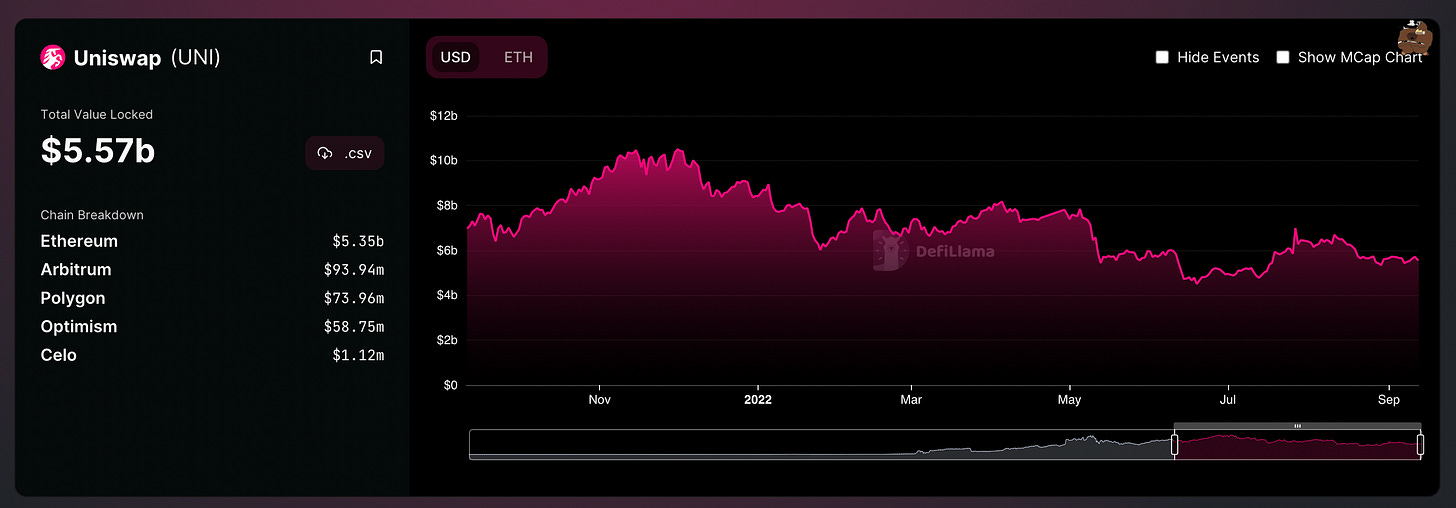The image size is (1456, 508).
Task: Switch chart denomination to USD
Action: tap(456, 57)
